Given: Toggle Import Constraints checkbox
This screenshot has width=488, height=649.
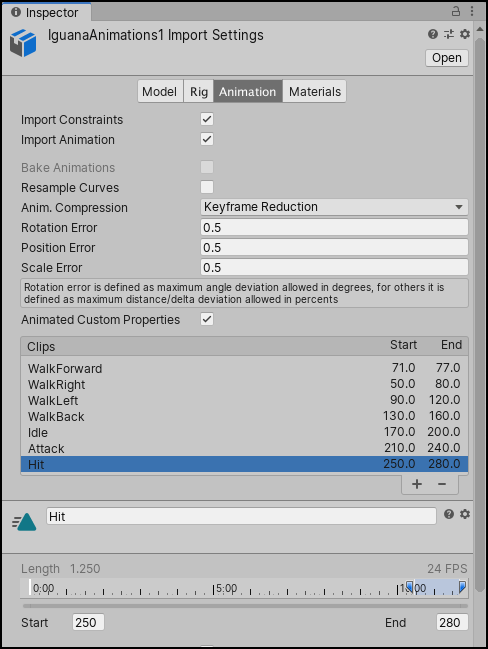Looking at the screenshot, I should point(207,119).
